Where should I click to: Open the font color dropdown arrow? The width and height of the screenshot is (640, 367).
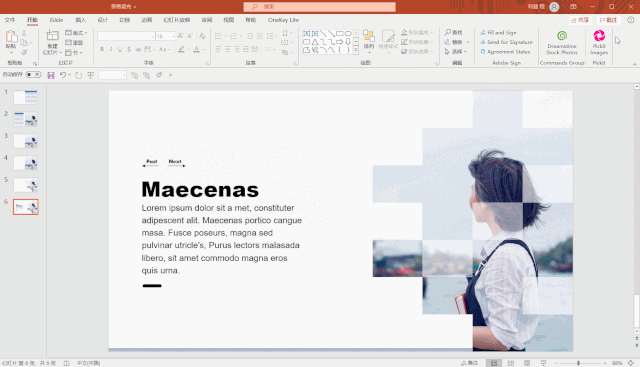pyautogui.click(x=204, y=49)
